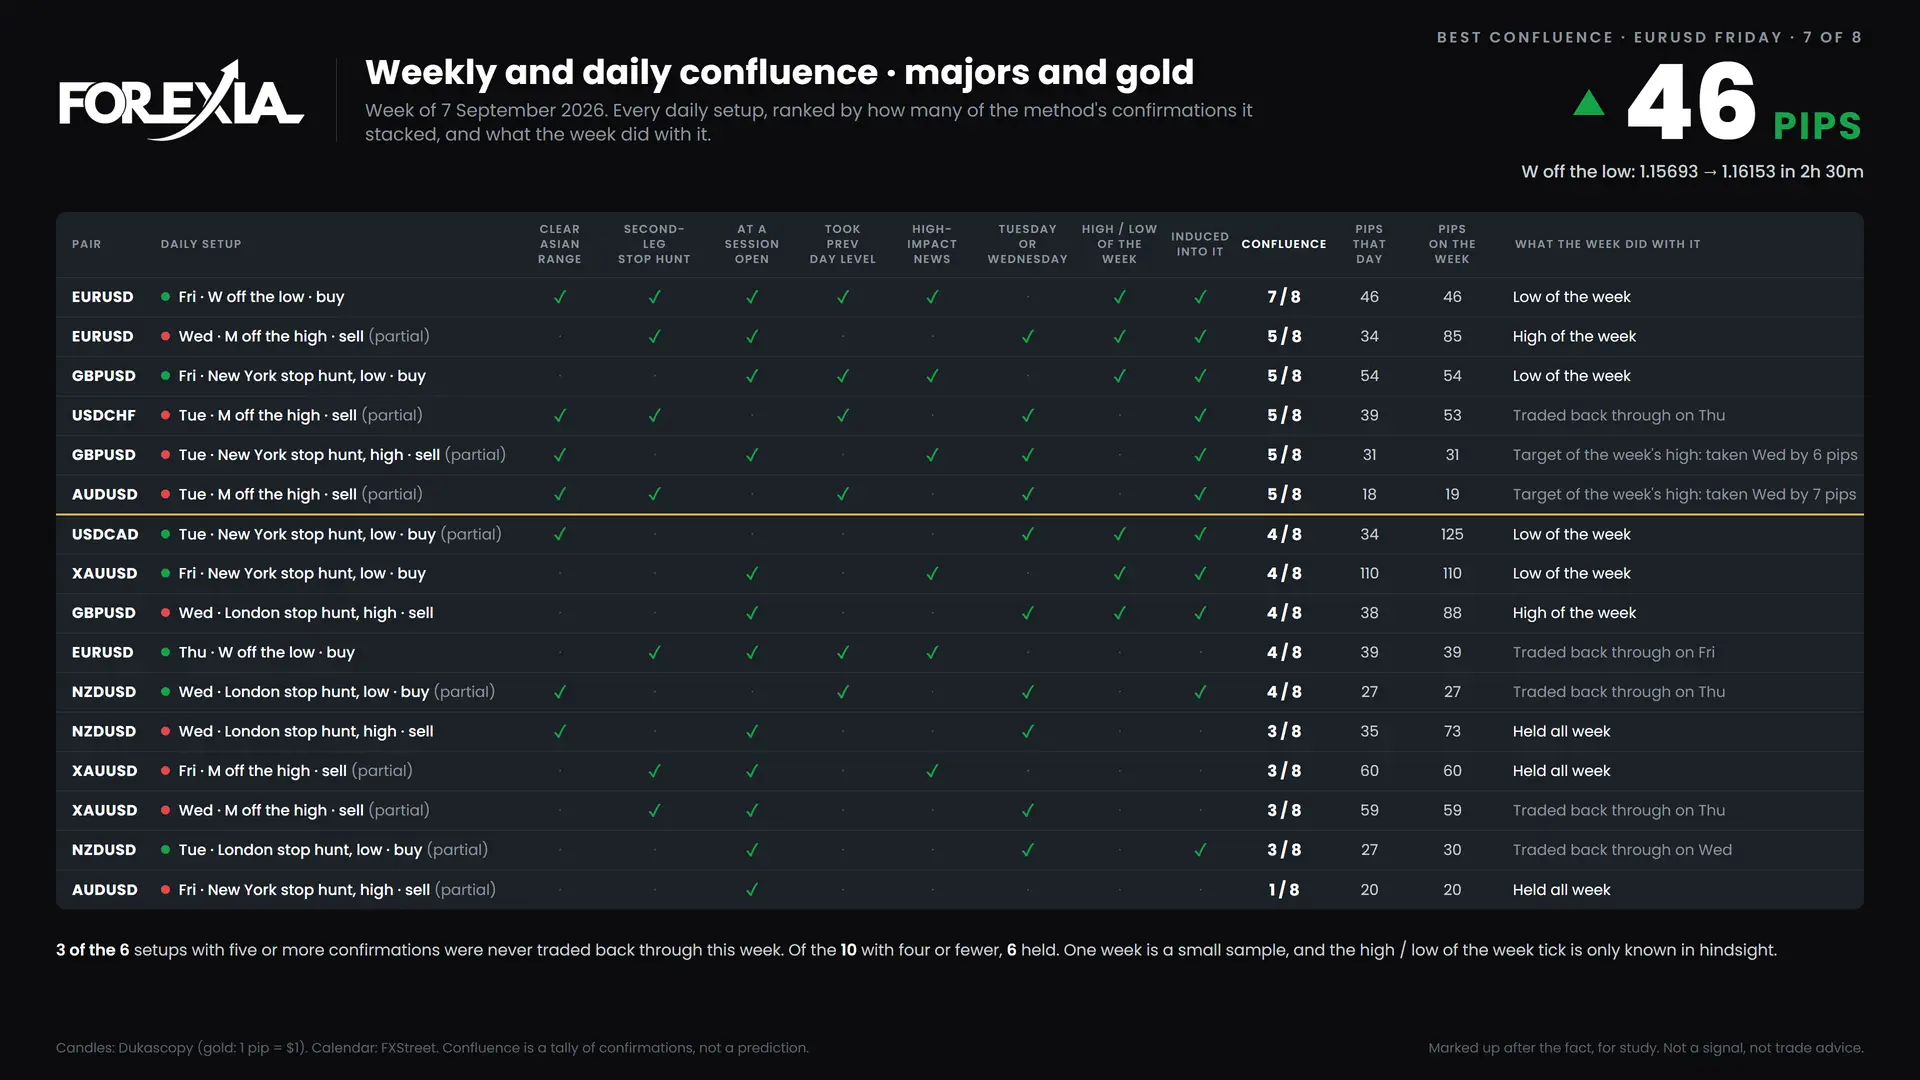Click 'Target of the week's high: taken Wed by 6 pips'

[1685, 455]
